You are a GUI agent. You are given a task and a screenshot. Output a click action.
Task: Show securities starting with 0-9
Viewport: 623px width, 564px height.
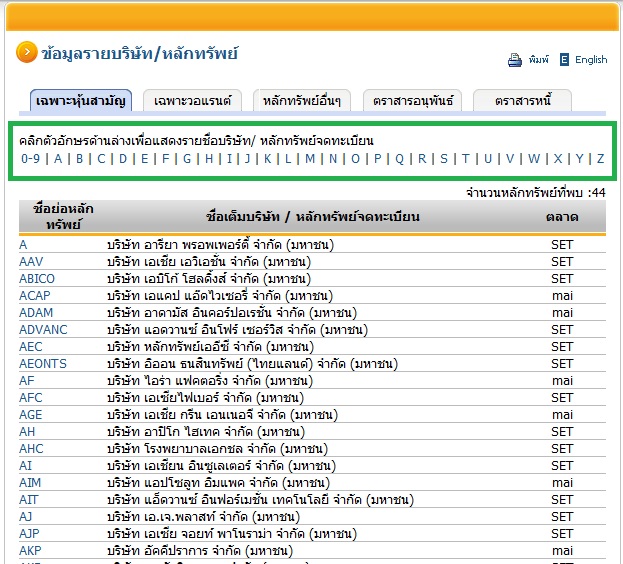click(31, 159)
